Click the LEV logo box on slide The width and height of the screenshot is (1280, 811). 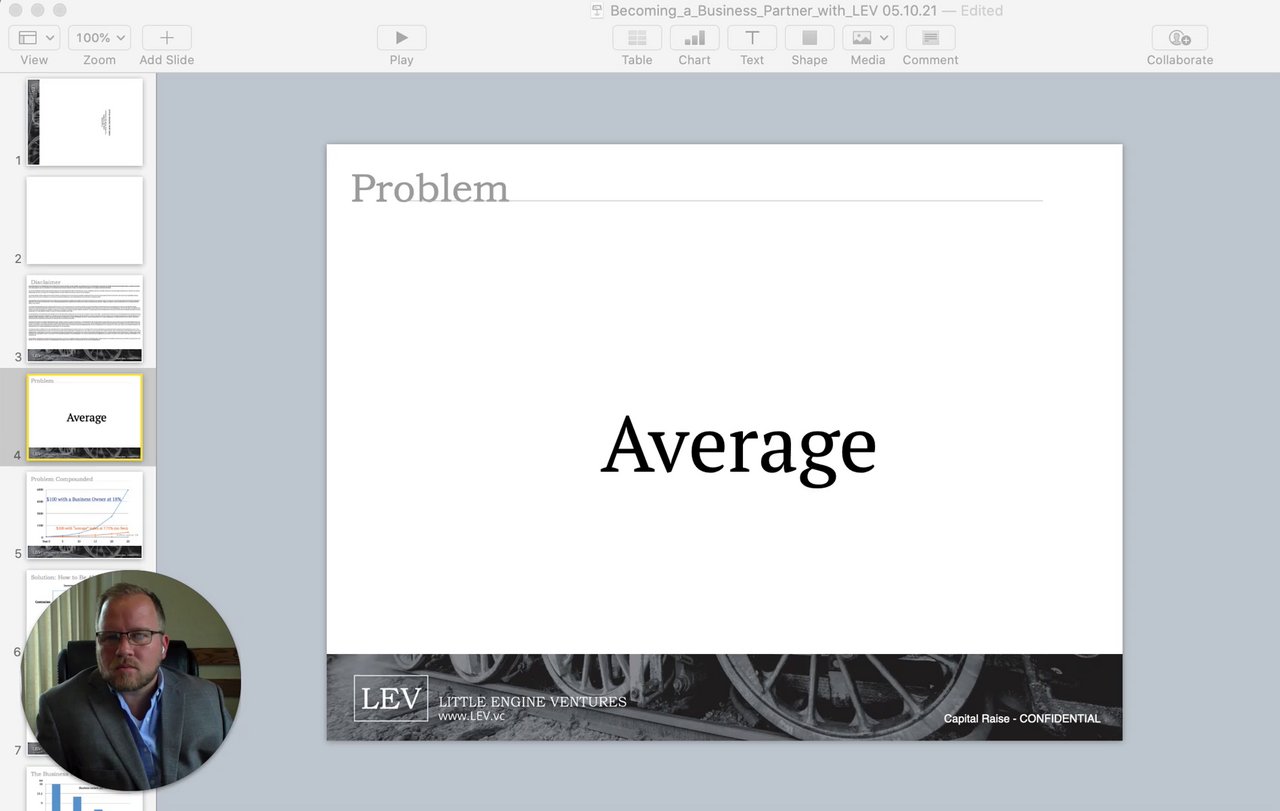[x=391, y=698]
